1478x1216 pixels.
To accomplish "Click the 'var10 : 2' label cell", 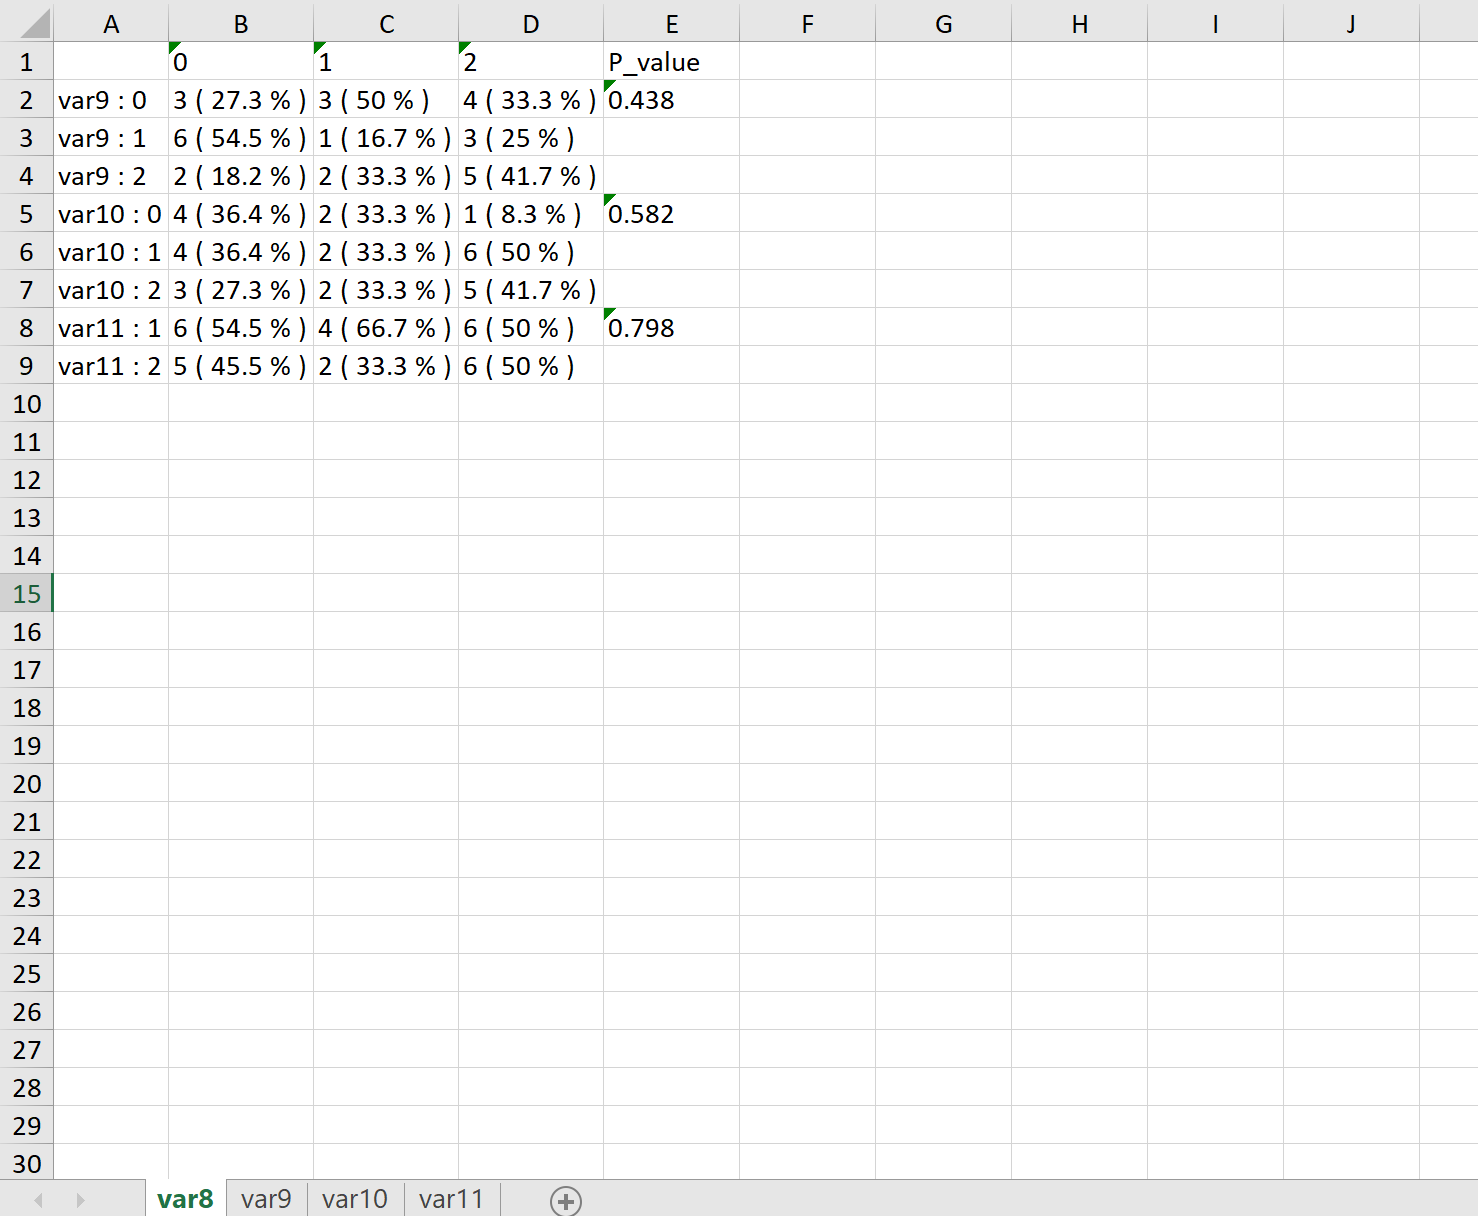I will (x=111, y=290).
